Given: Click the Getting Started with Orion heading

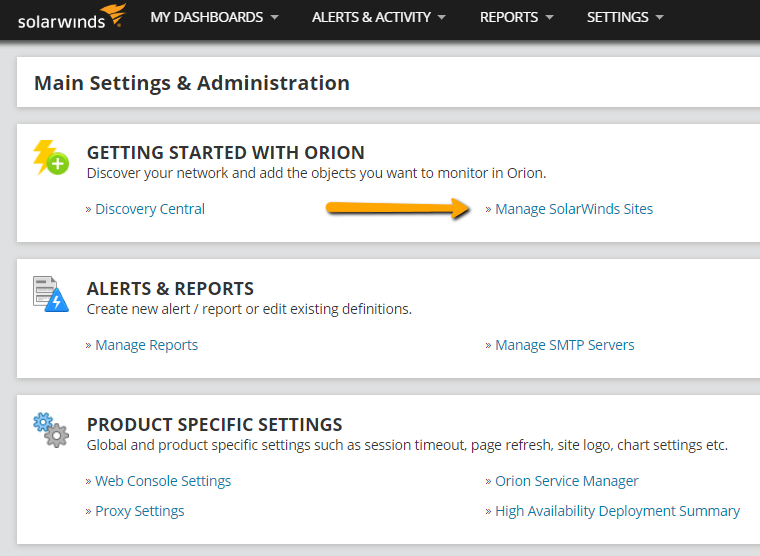Looking at the screenshot, I should coord(225,153).
